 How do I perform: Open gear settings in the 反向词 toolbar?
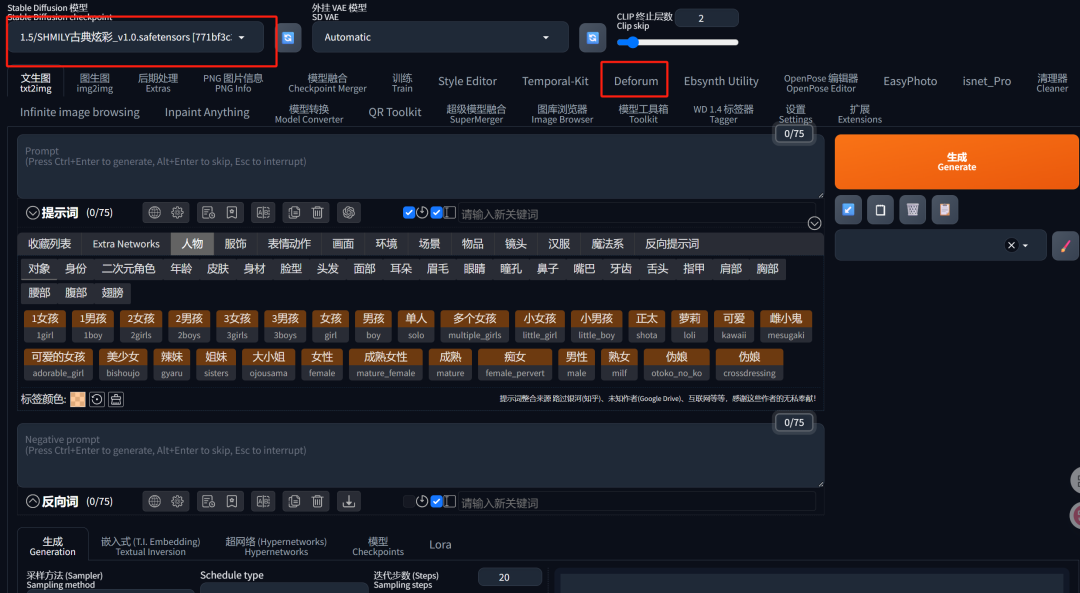pos(178,501)
